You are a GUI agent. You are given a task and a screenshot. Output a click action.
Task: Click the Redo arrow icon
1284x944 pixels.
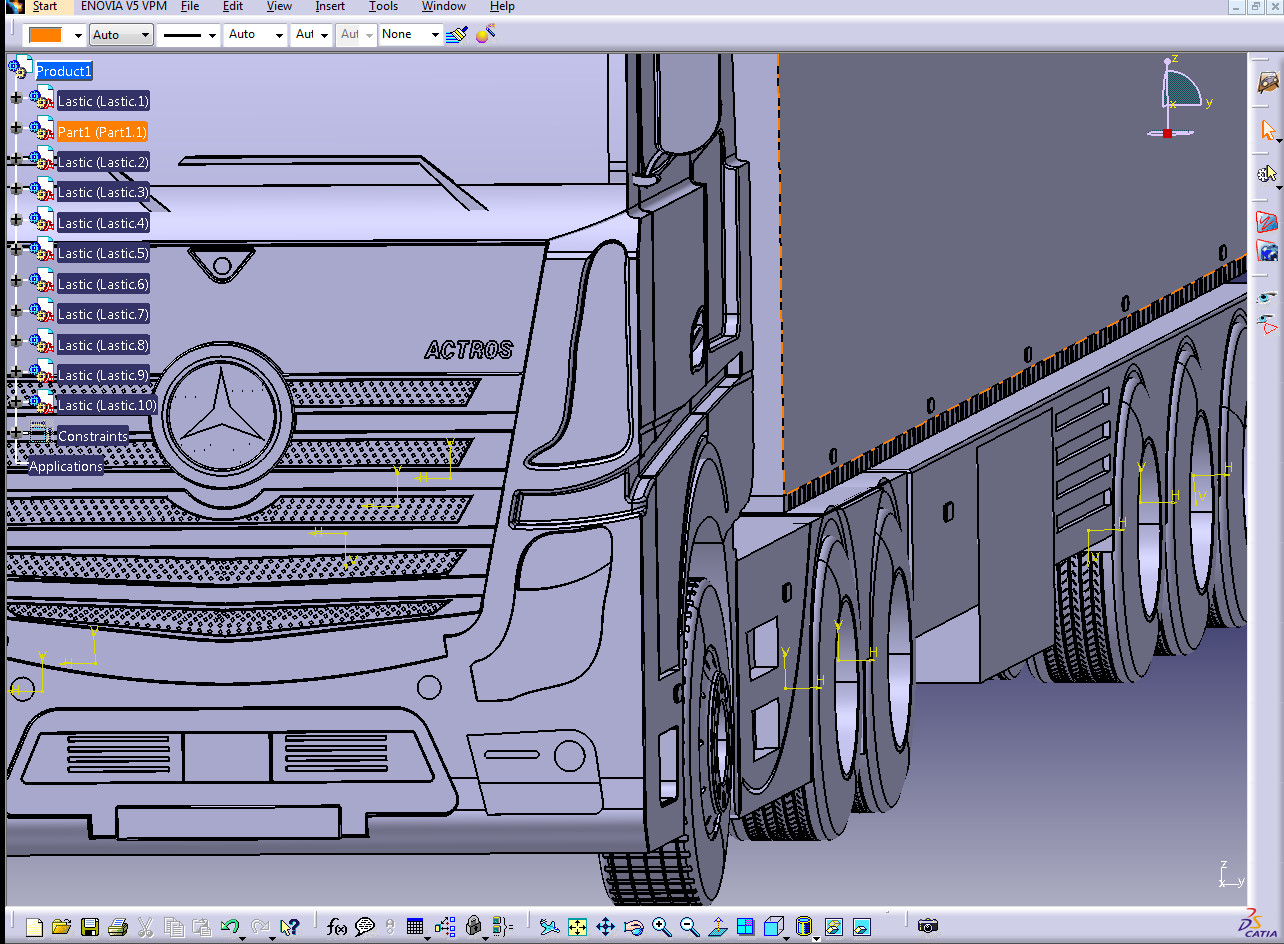261,927
